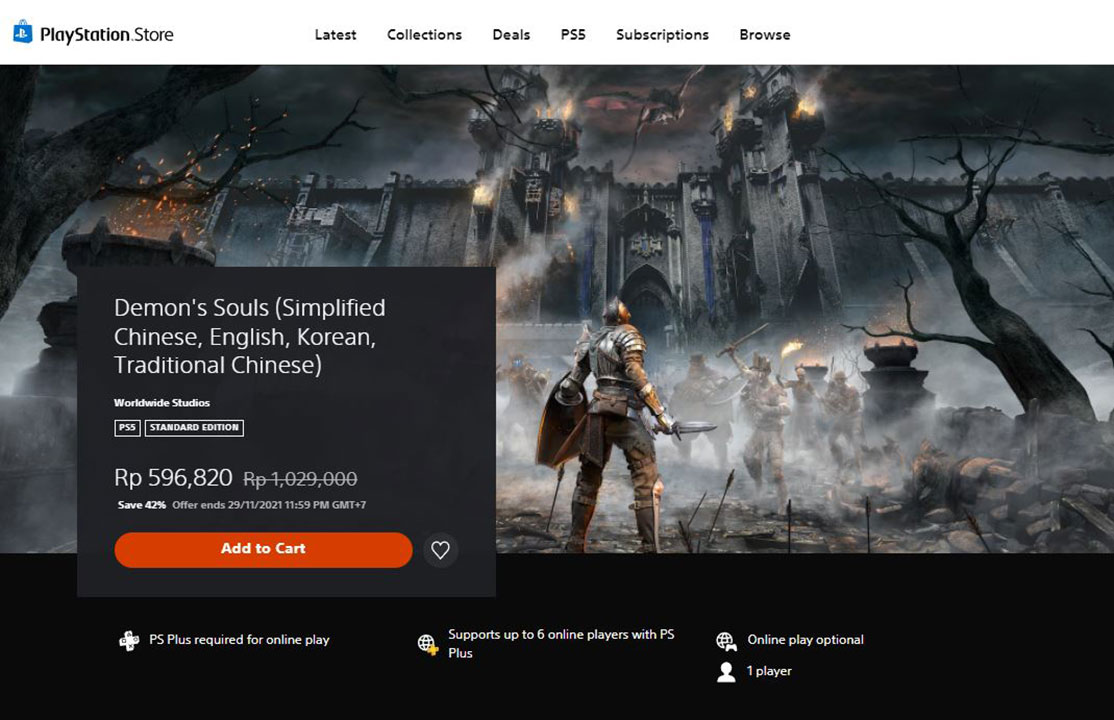Click the 1 player person icon

726,672
